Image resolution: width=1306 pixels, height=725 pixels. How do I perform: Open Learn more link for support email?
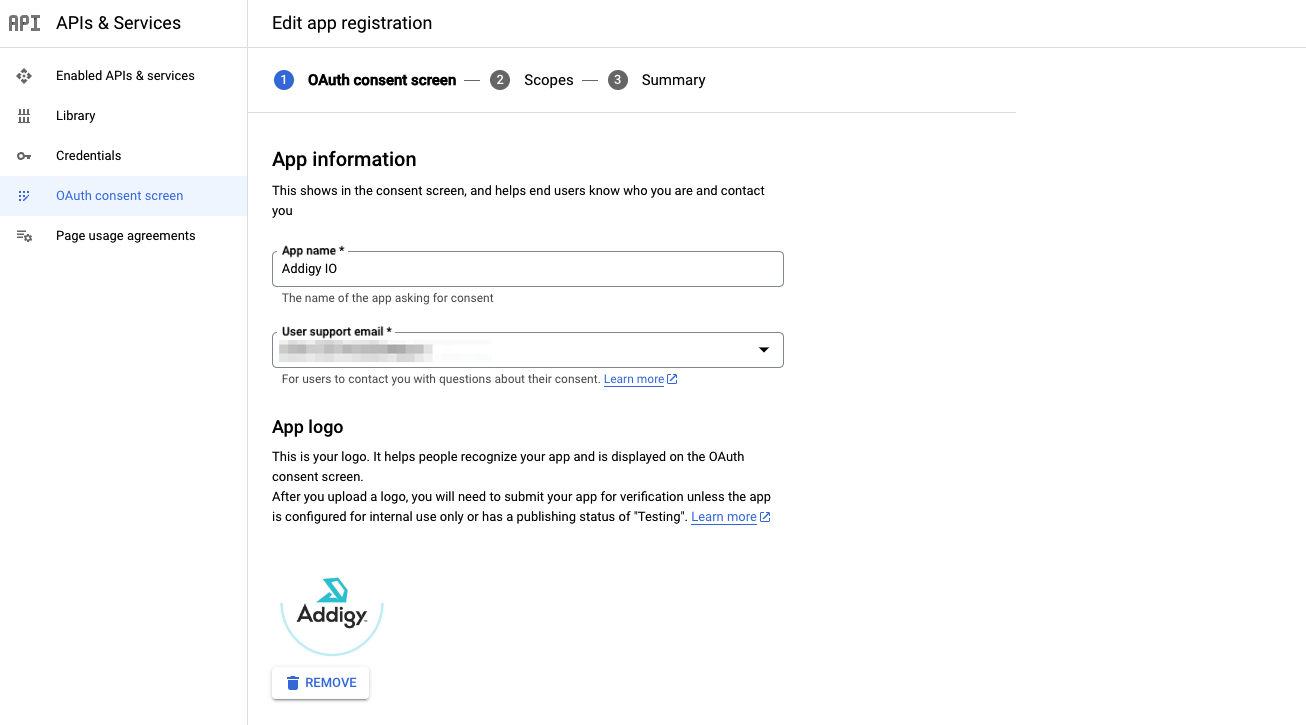tap(634, 379)
